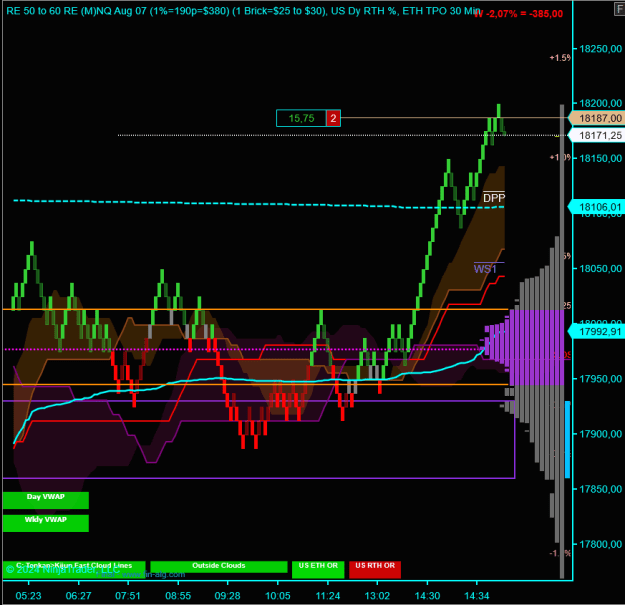Click the W -2,07% = -385,00 readout

pyautogui.click(x=519, y=14)
